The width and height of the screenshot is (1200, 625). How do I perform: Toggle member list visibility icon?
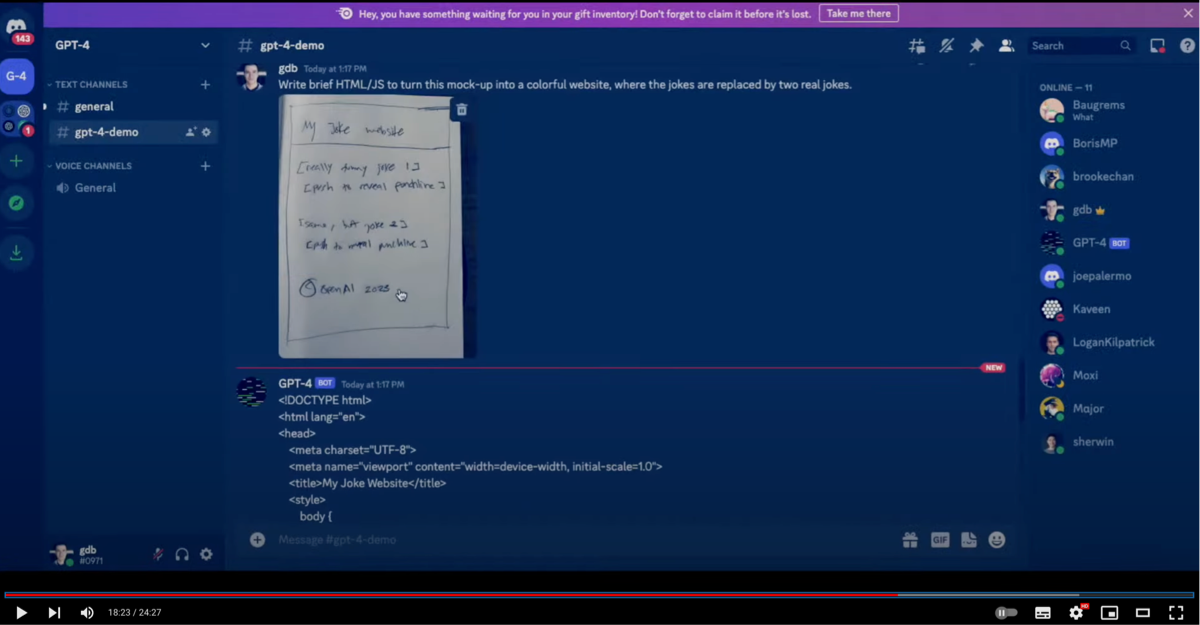click(x=1007, y=46)
